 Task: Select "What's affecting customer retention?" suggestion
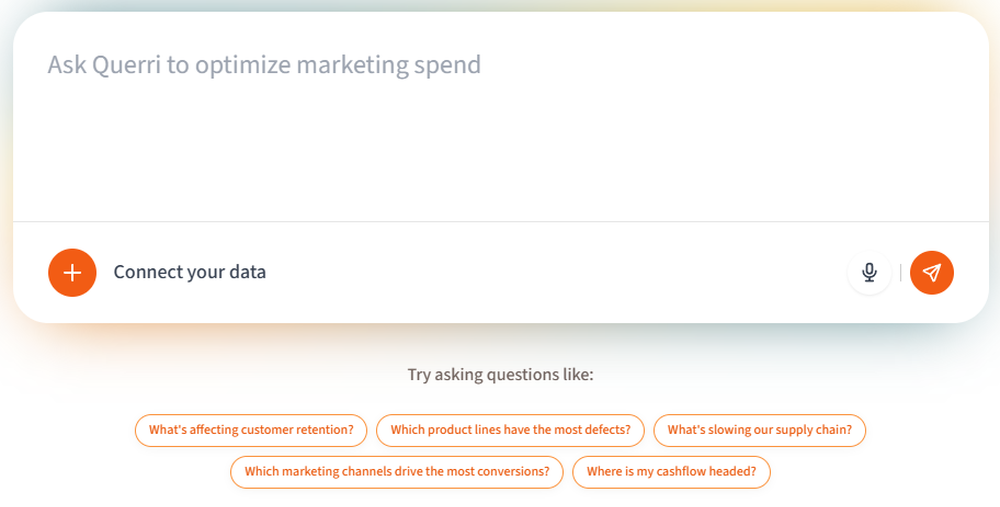pyautogui.click(x=251, y=430)
